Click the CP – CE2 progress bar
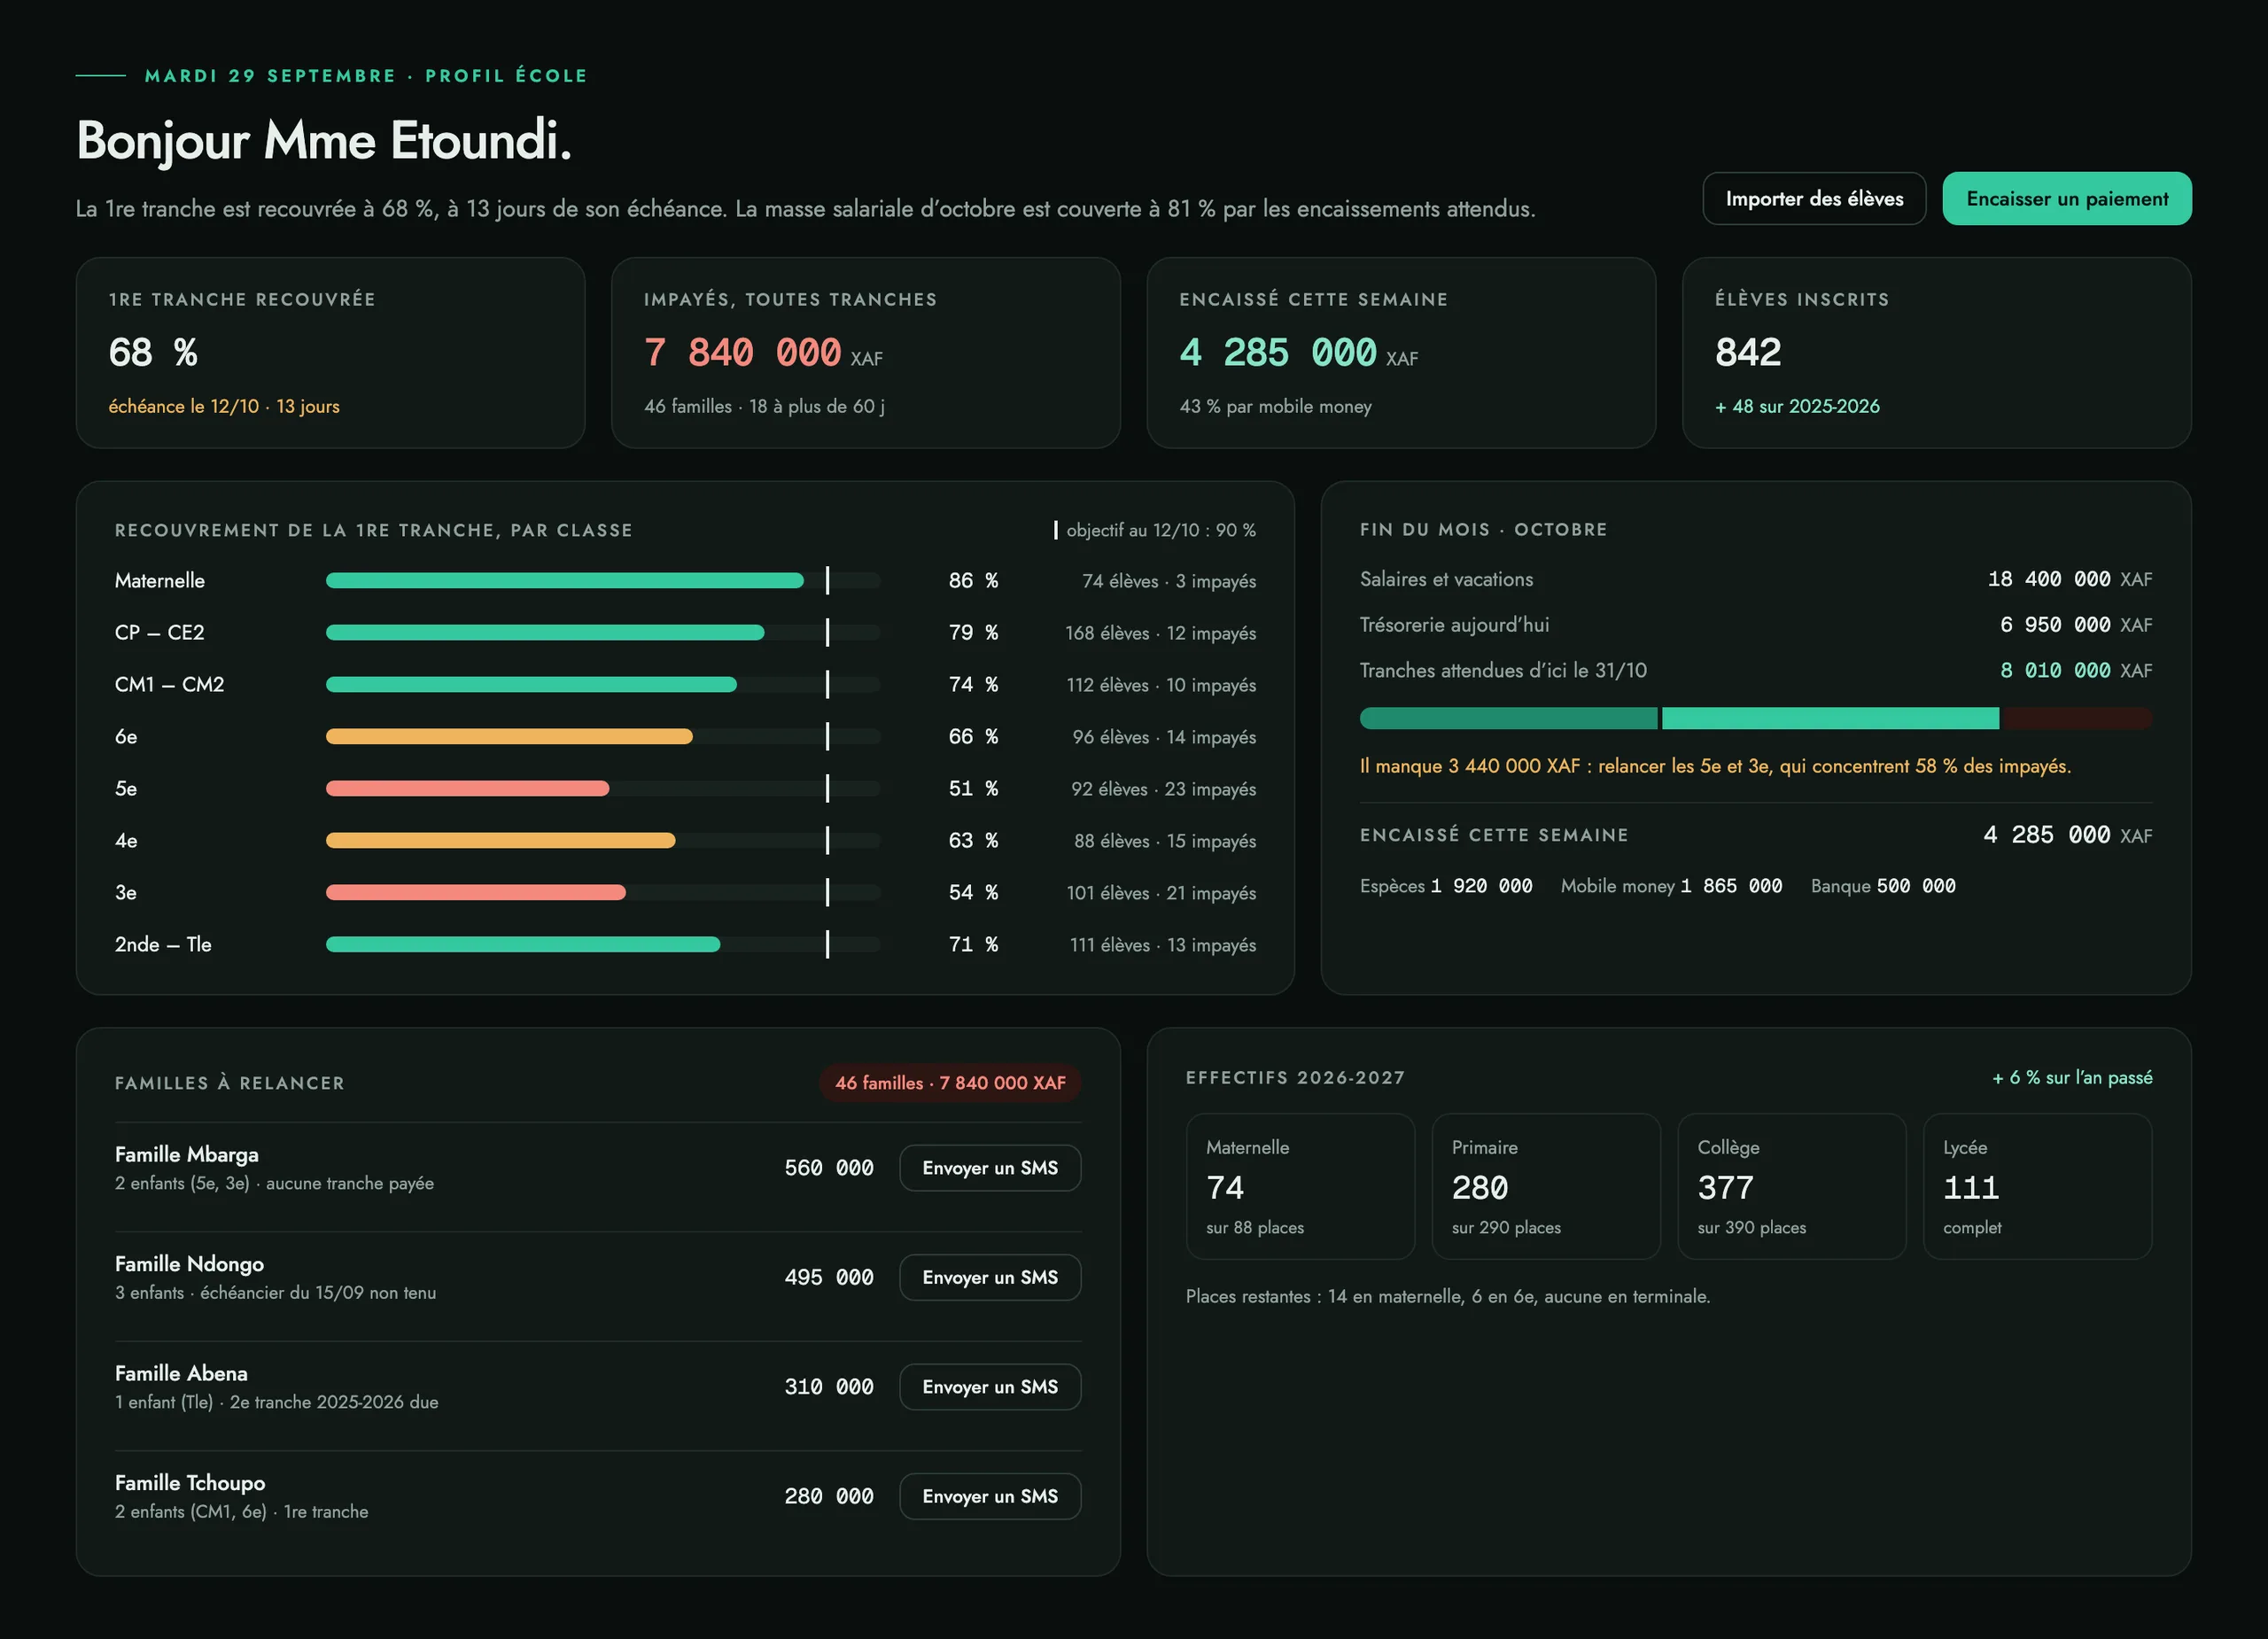2268x1639 pixels. click(x=603, y=632)
